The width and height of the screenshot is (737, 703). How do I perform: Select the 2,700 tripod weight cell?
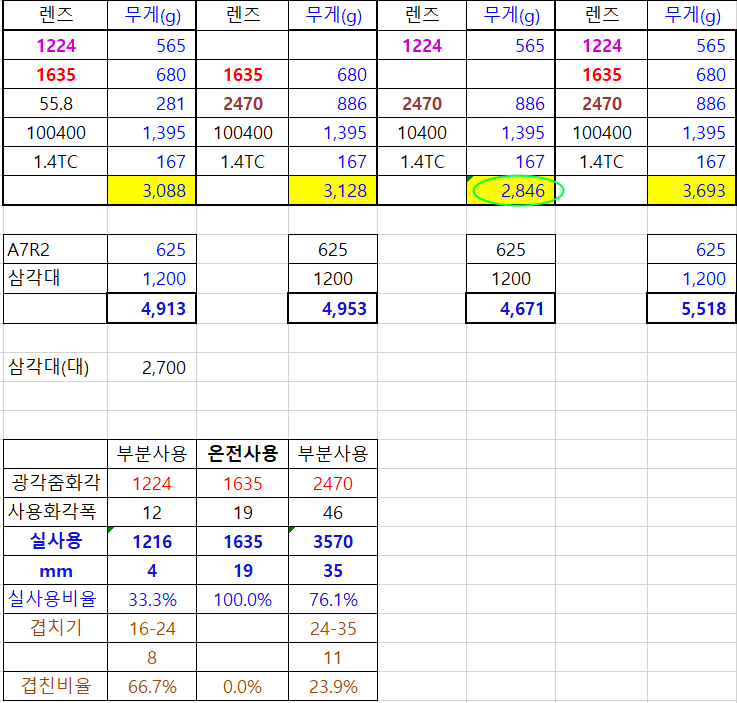(152, 367)
